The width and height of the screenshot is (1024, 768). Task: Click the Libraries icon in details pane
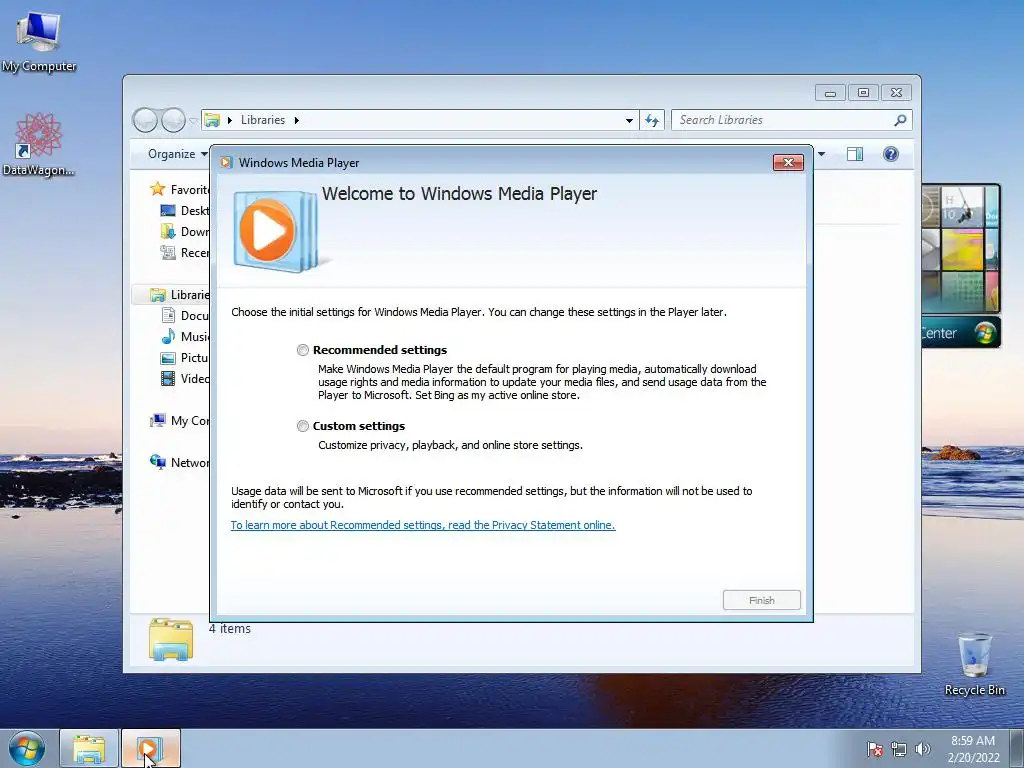(x=171, y=639)
